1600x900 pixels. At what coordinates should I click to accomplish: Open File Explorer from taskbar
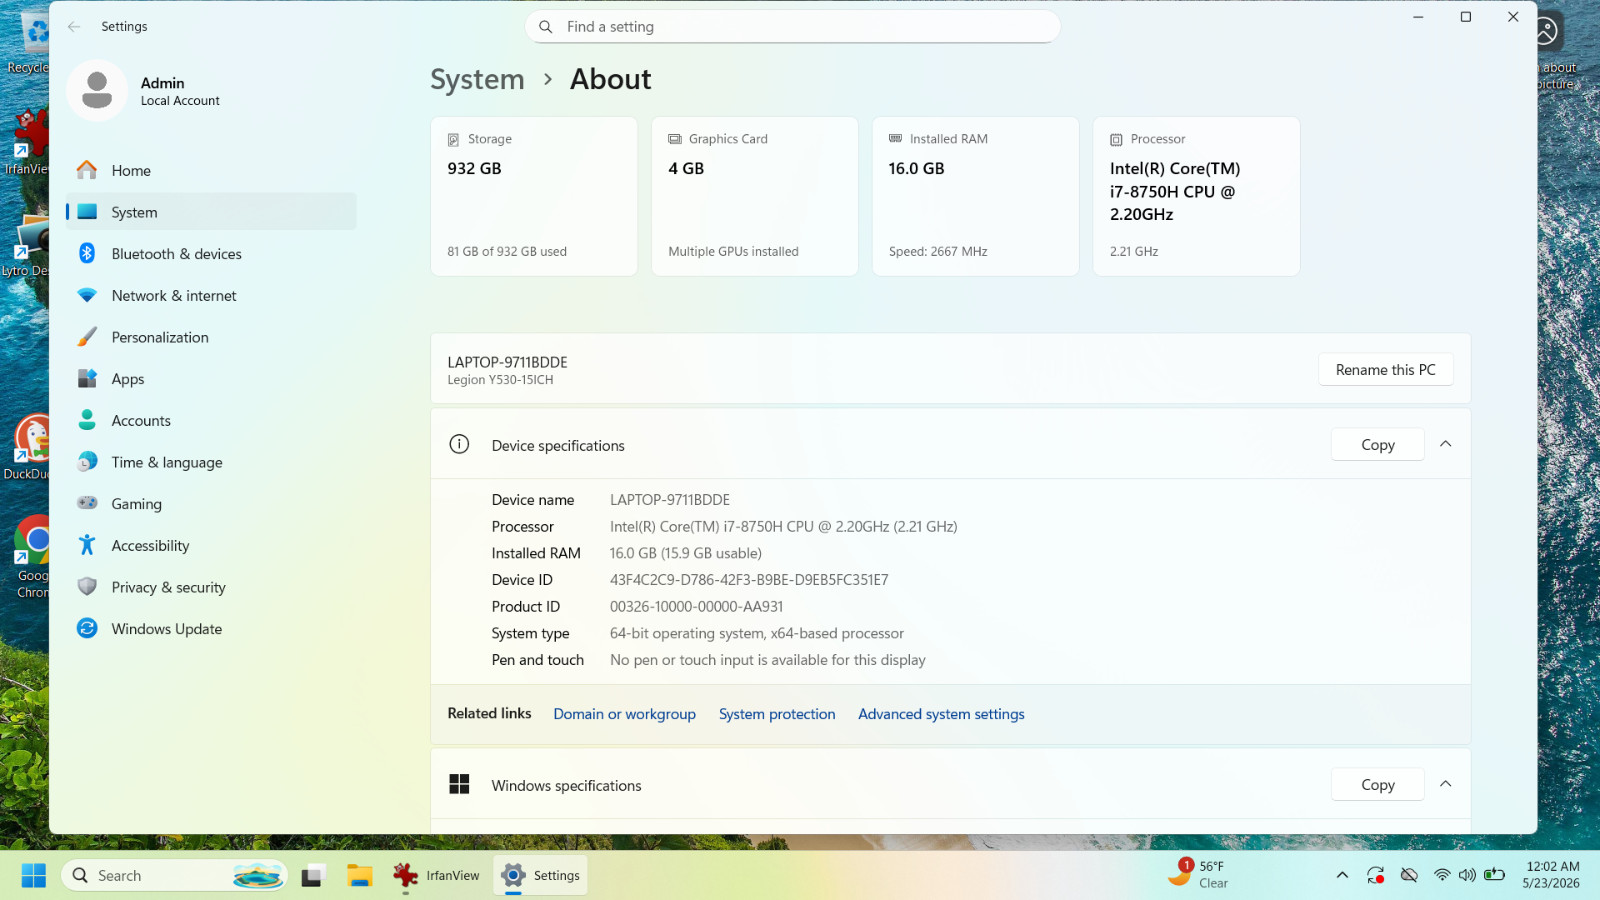click(x=360, y=876)
